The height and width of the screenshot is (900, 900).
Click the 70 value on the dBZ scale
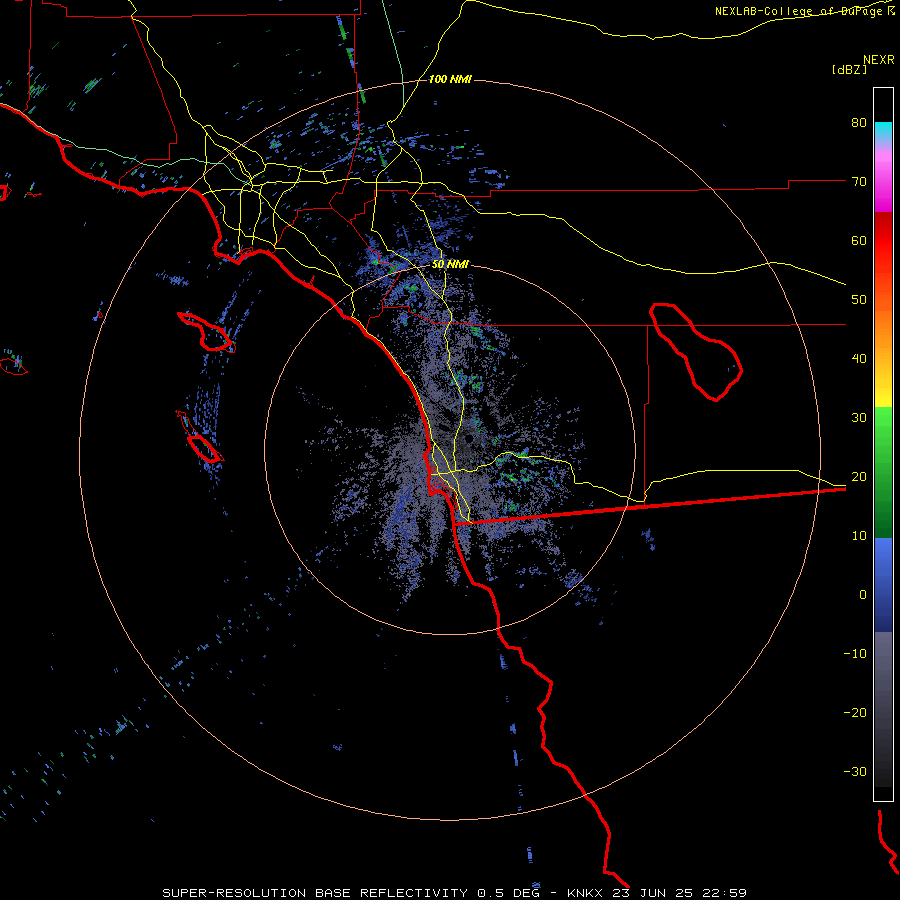coord(859,181)
